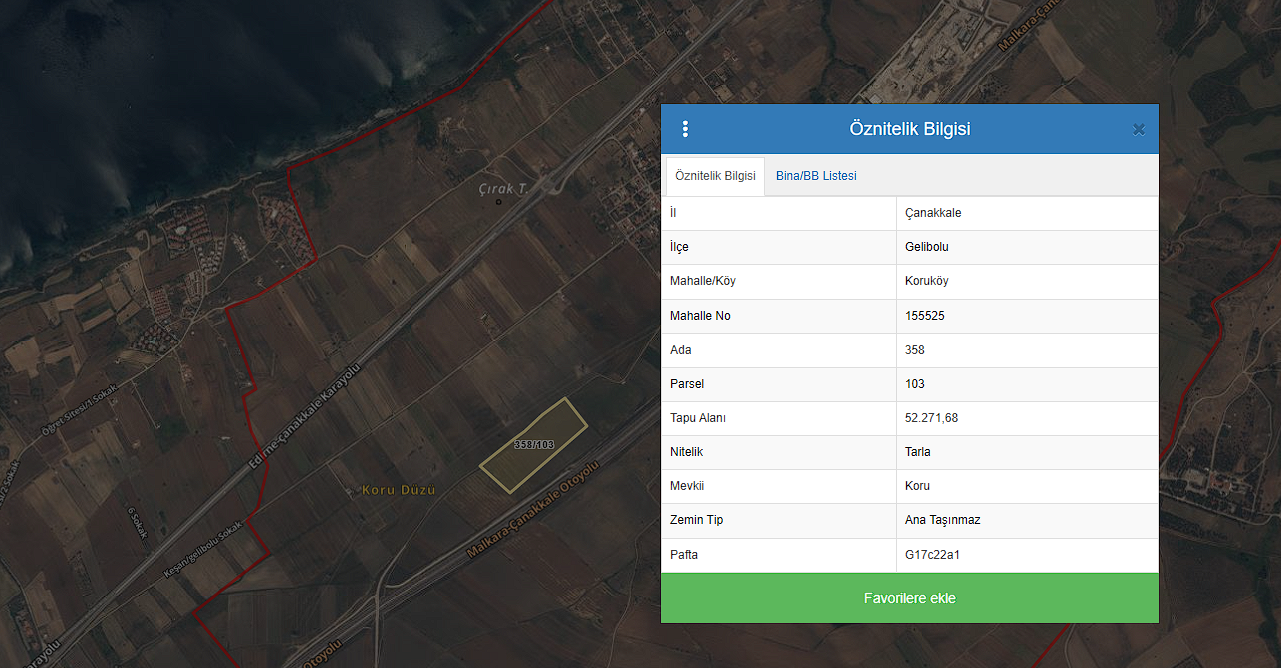Select the Koruköy value in Mahalle/Köy row
This screenshot has width=1281, height=668.
tap(926, 281)
